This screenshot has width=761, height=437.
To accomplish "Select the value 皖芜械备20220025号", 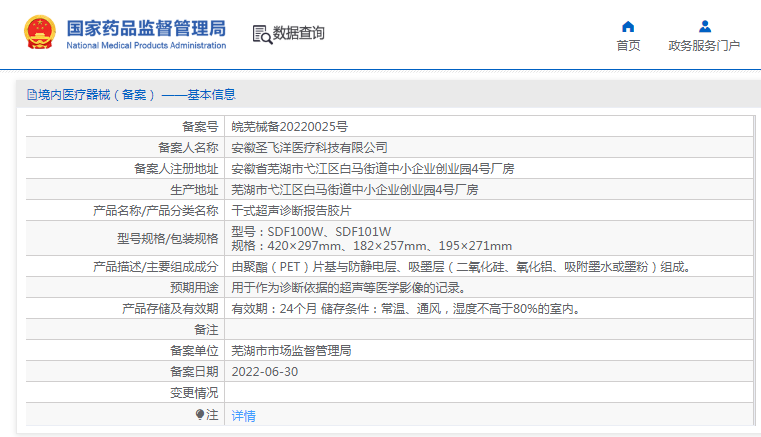I will pyautogui.click(x=290, y=127).
